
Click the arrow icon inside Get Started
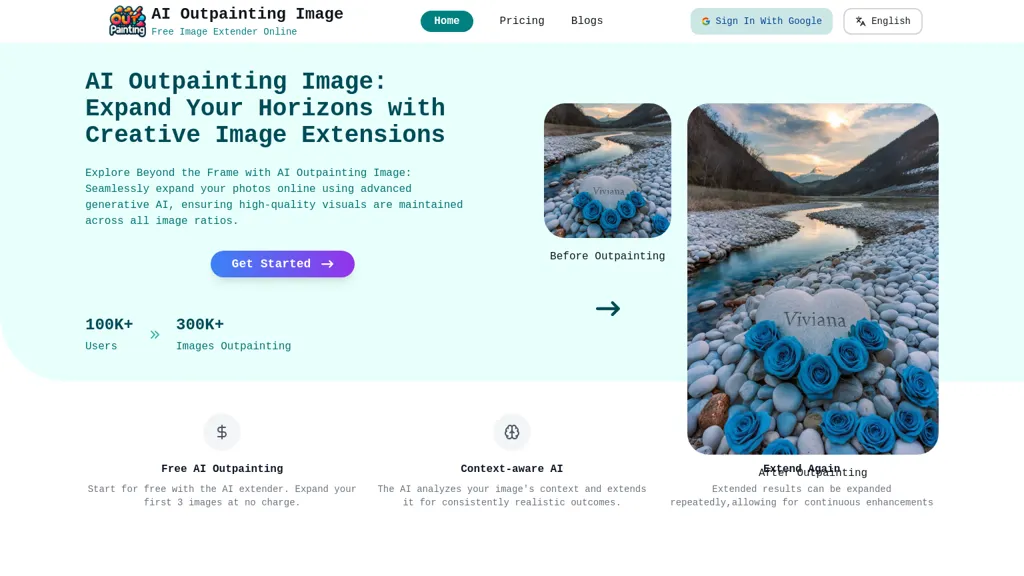click(x=328, y=264)
